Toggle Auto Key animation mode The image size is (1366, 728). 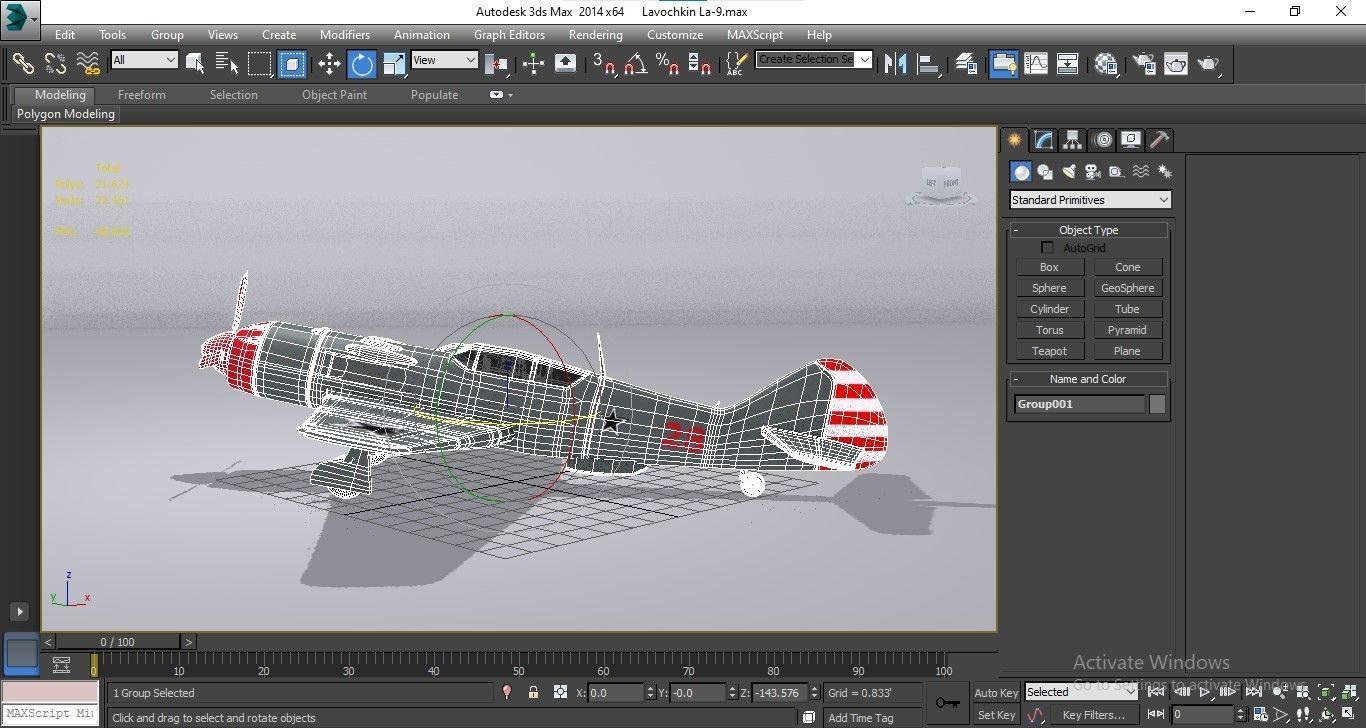(x=996, y=693)
